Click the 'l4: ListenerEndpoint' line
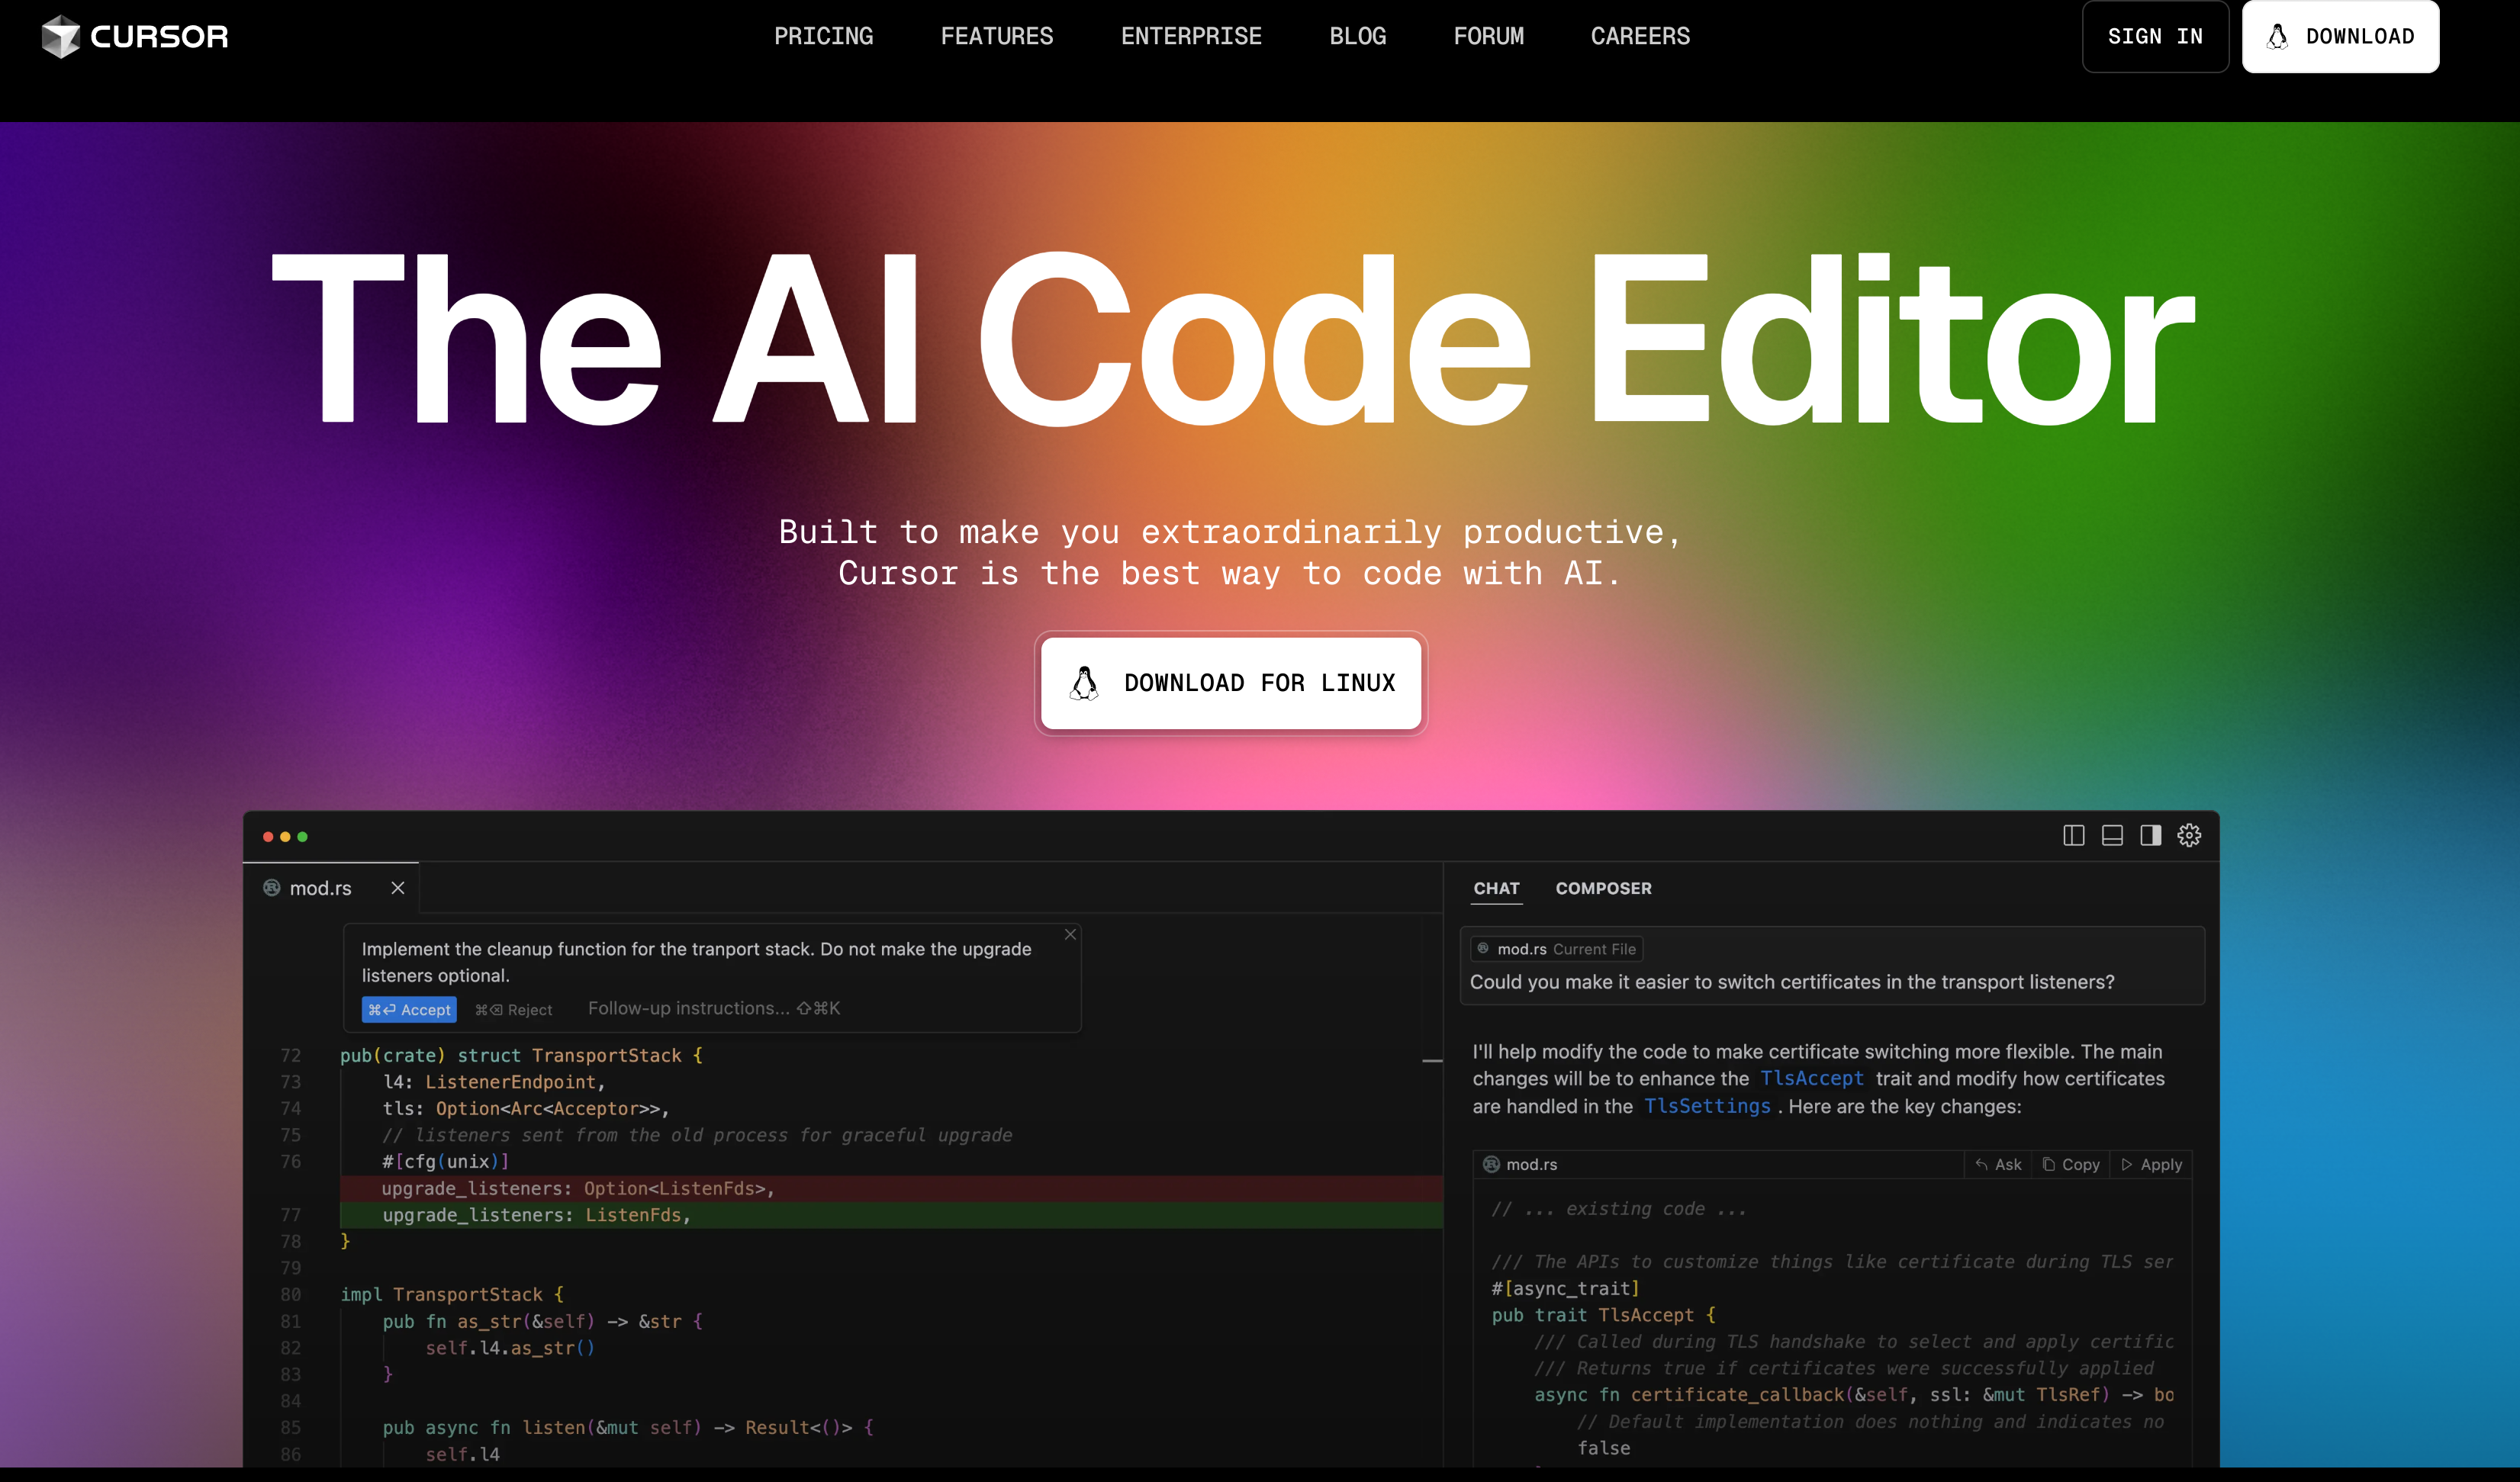Viewport: 2520px width, 1482px height. [x=494, y=1082]
